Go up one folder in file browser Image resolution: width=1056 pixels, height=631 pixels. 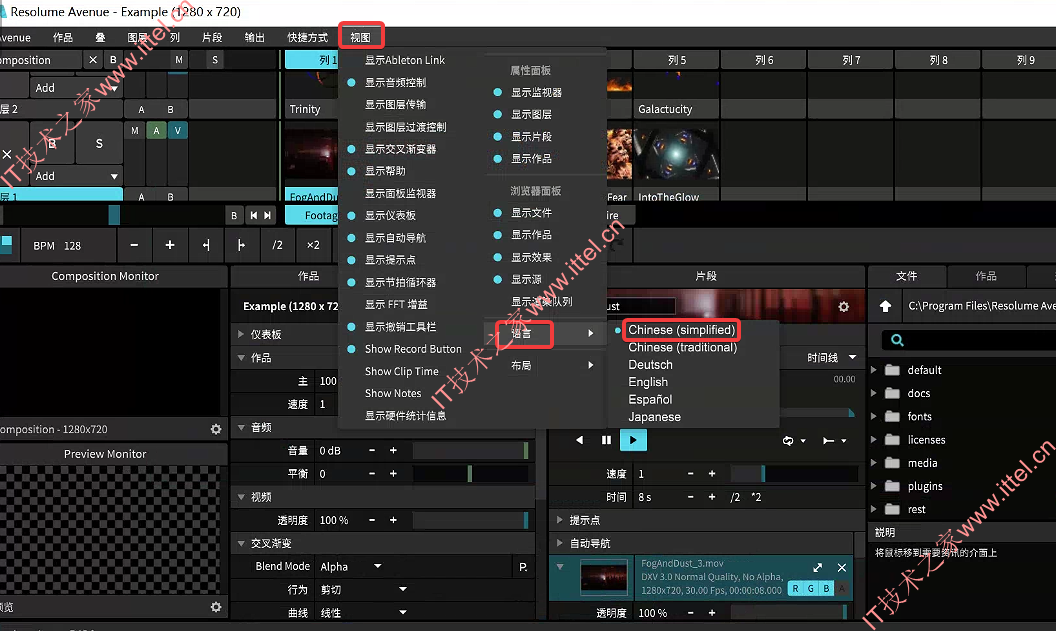click(885, 306)
